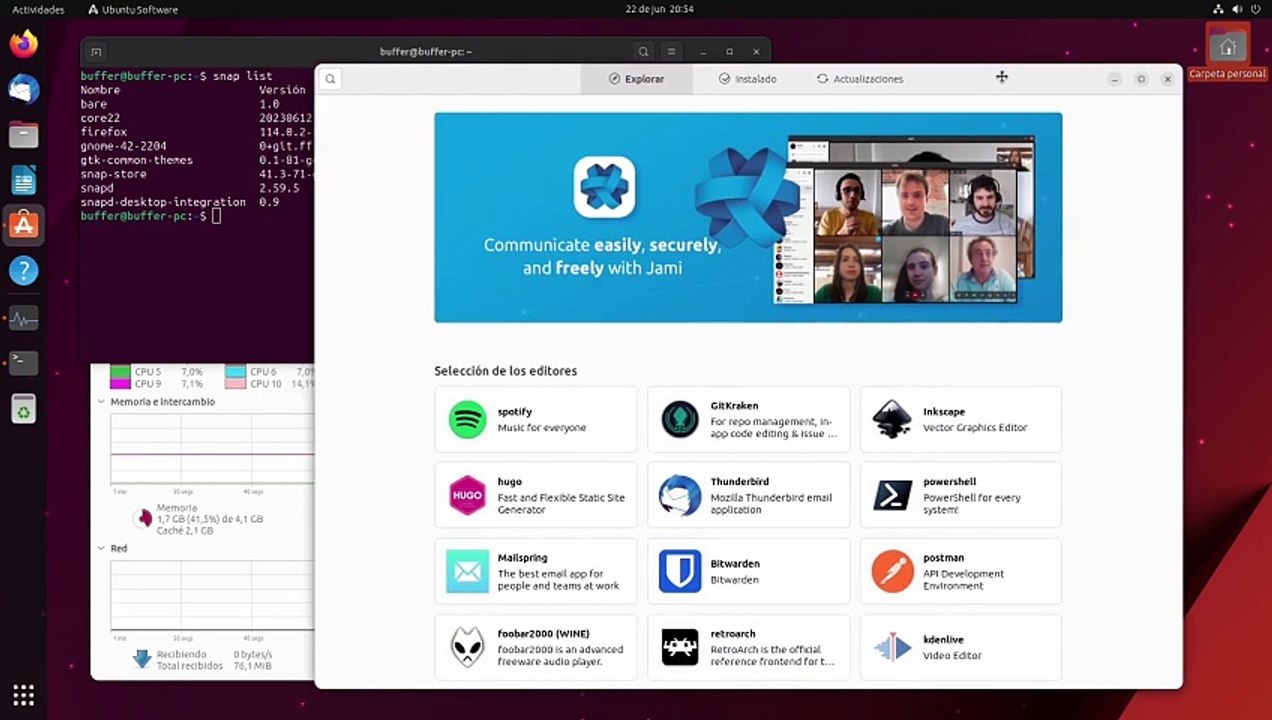Open Files from the dock
This screenshot has height=720, width=1272.
(23, 134)
